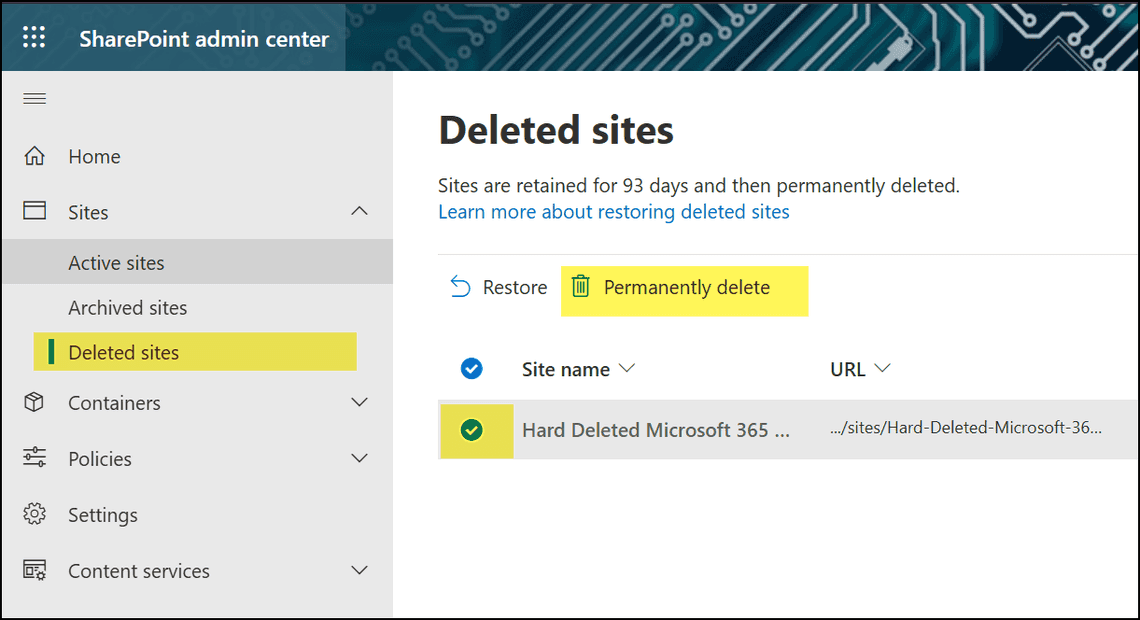Click the Restore undo arrow icon
The image size is (1140, 620).
460,286
